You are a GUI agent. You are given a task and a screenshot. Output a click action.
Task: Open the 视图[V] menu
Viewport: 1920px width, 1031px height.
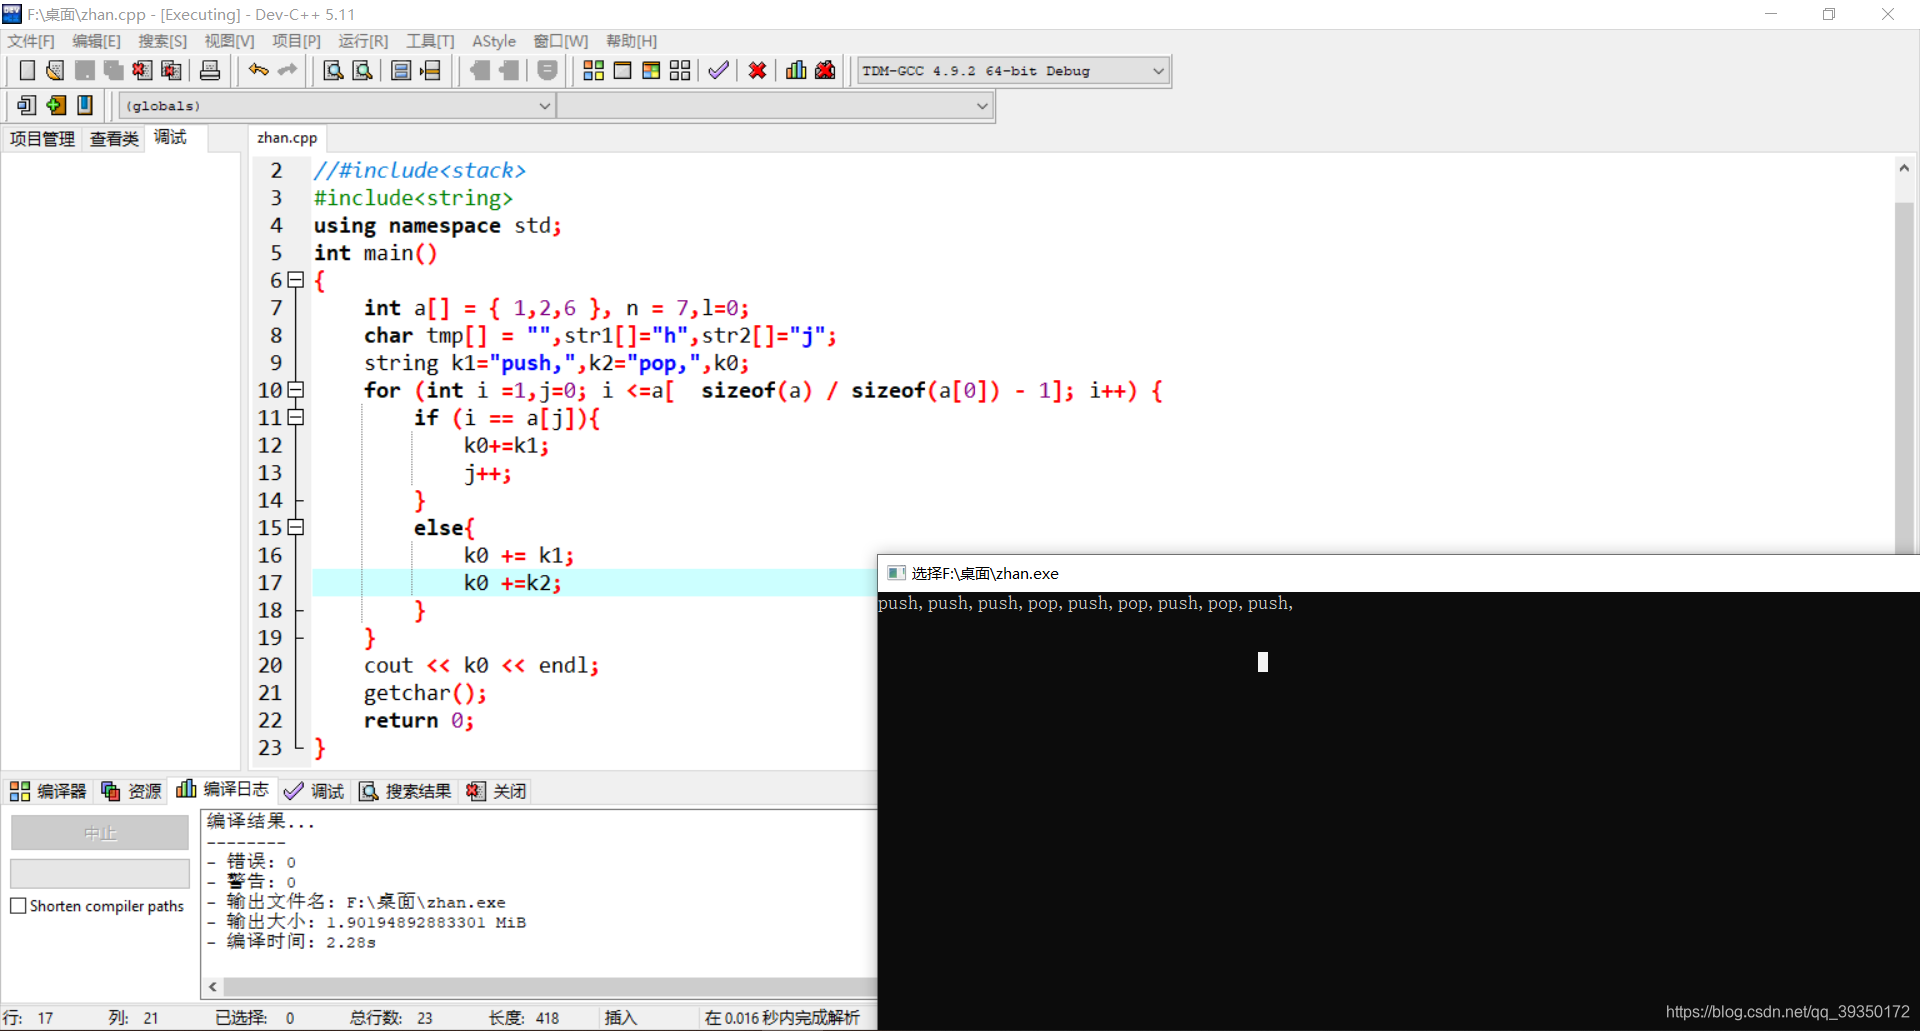(x=230, y=41)
